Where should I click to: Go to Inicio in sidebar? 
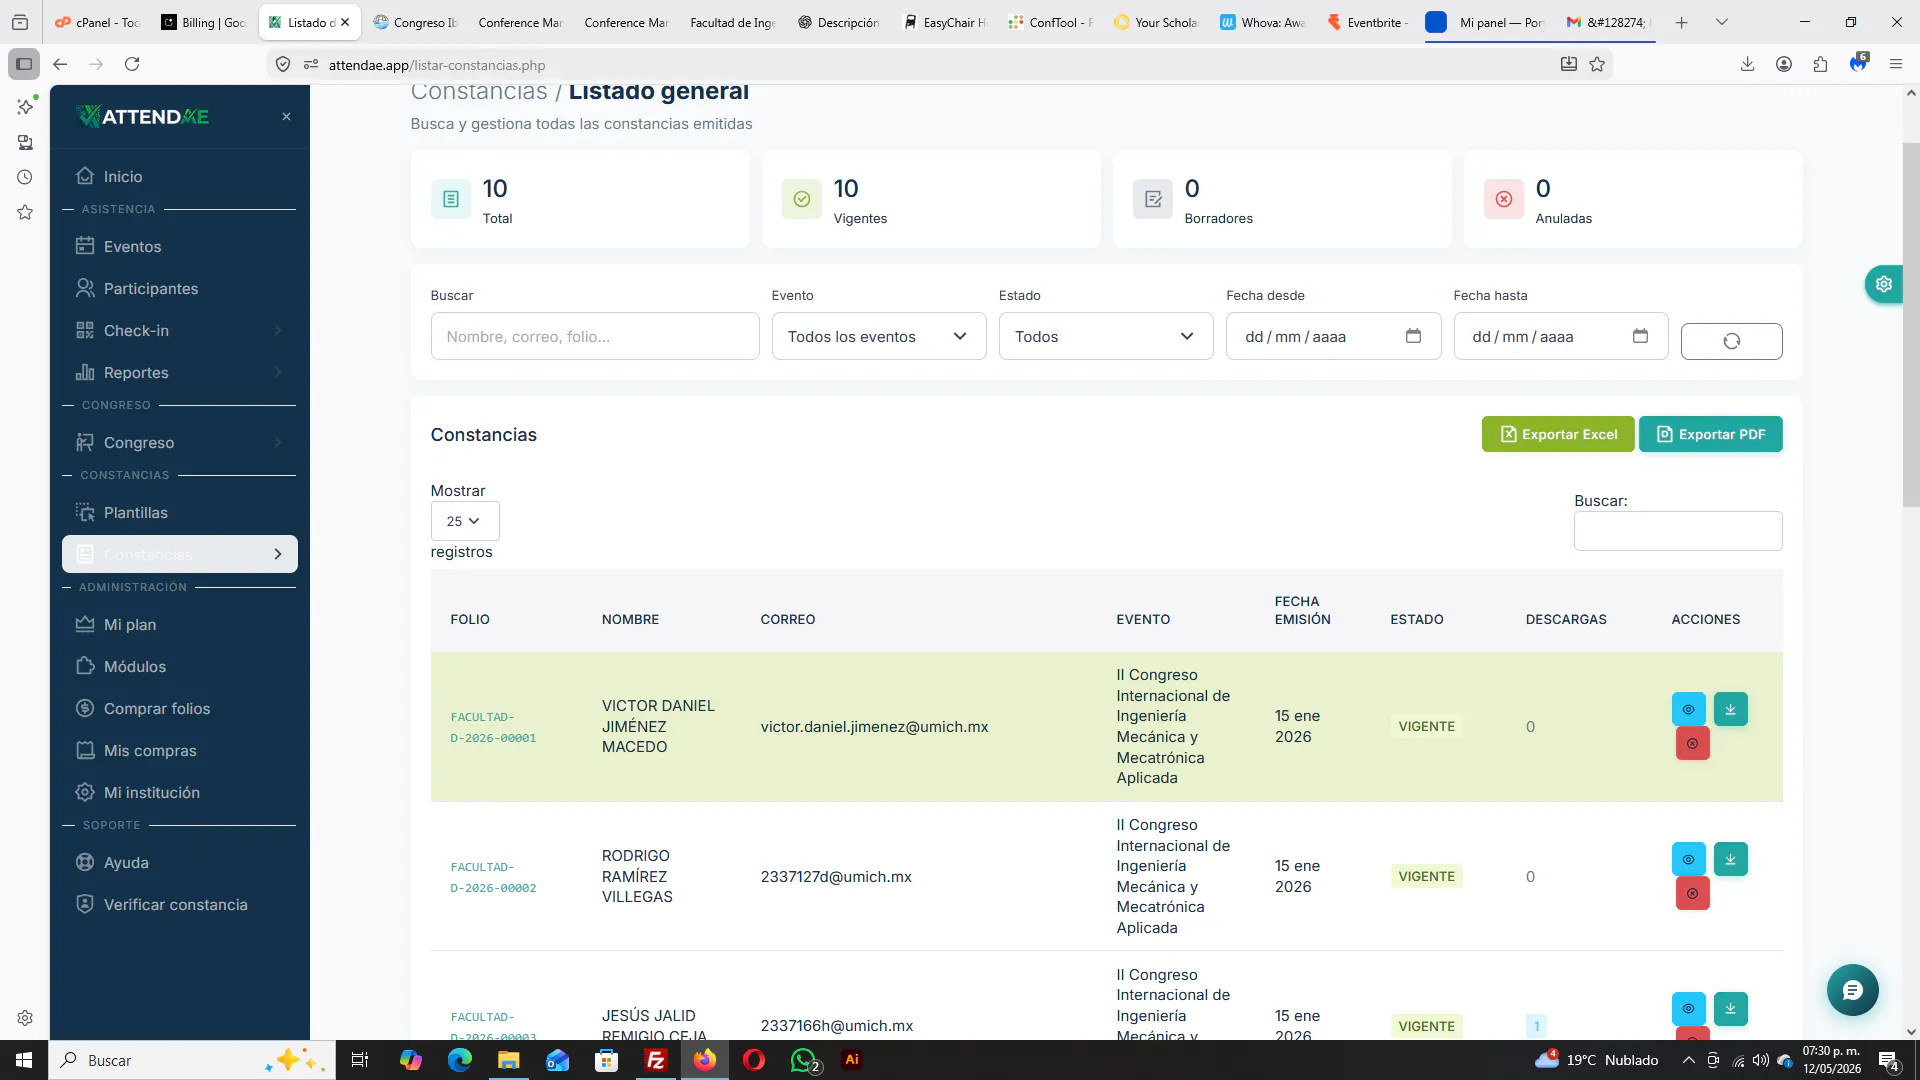click(179, 177)
